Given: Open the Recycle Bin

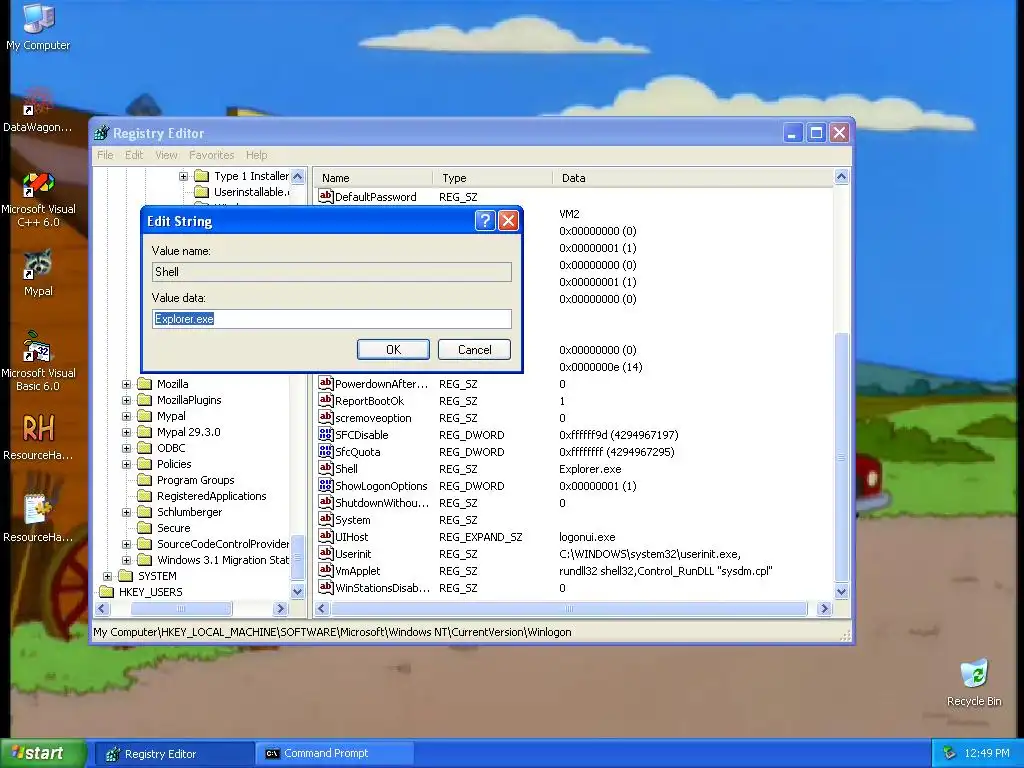Looking at the screenshot, I should 974,682.
